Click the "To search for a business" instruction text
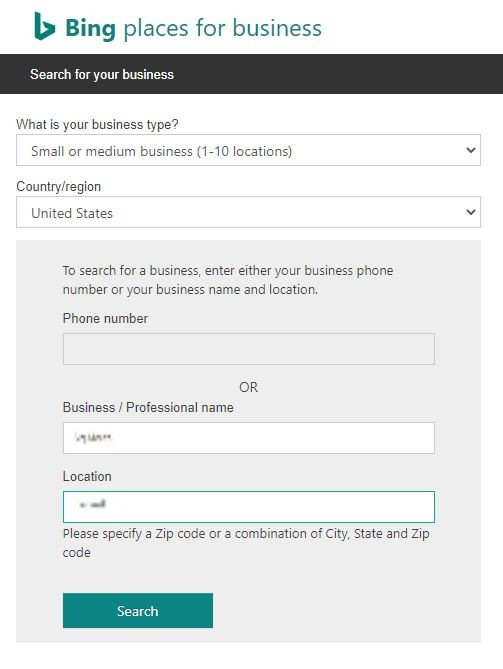This screenshot has height=669, width=503. point(228,280)
